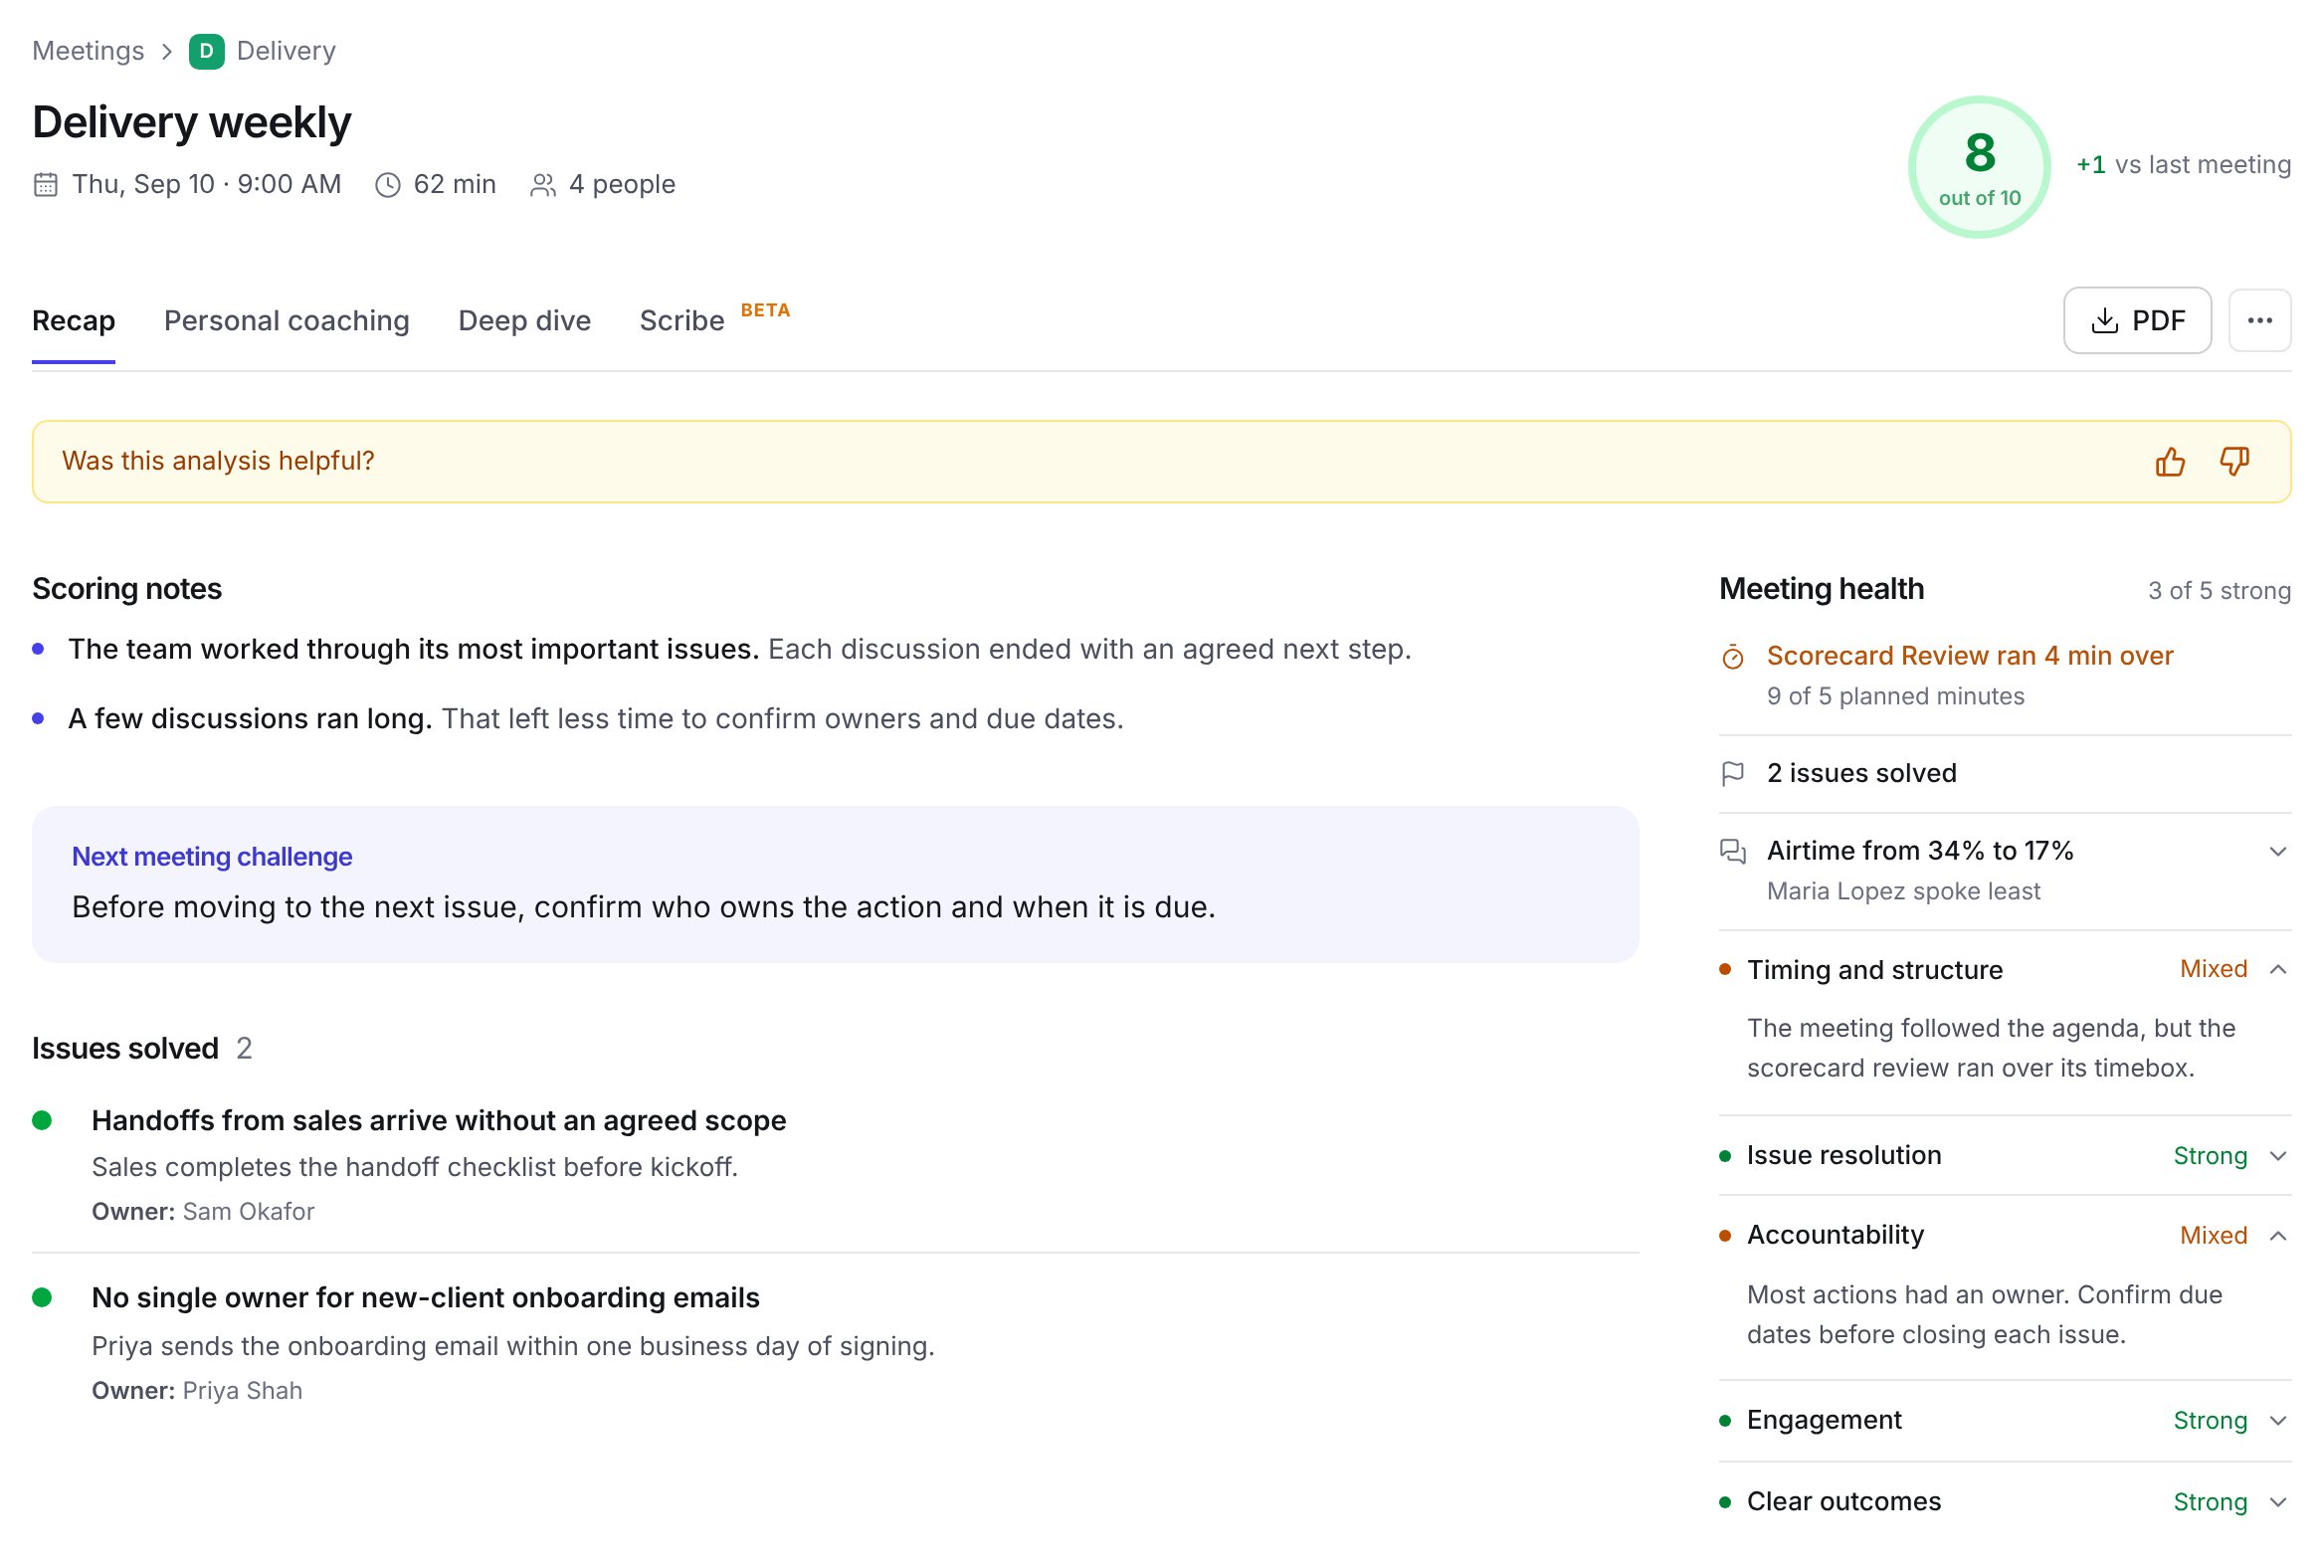Viewport: 2324px width, 1568px height.
Task: Click the thumbs down feedback icon
Action: point(2234,462)
